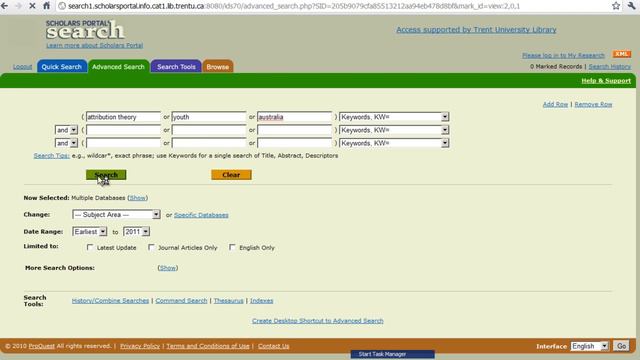The height and width of the screenshot is (360, 640).
Task: Open the Thesaurus link
Action: (x=229, y=300)
